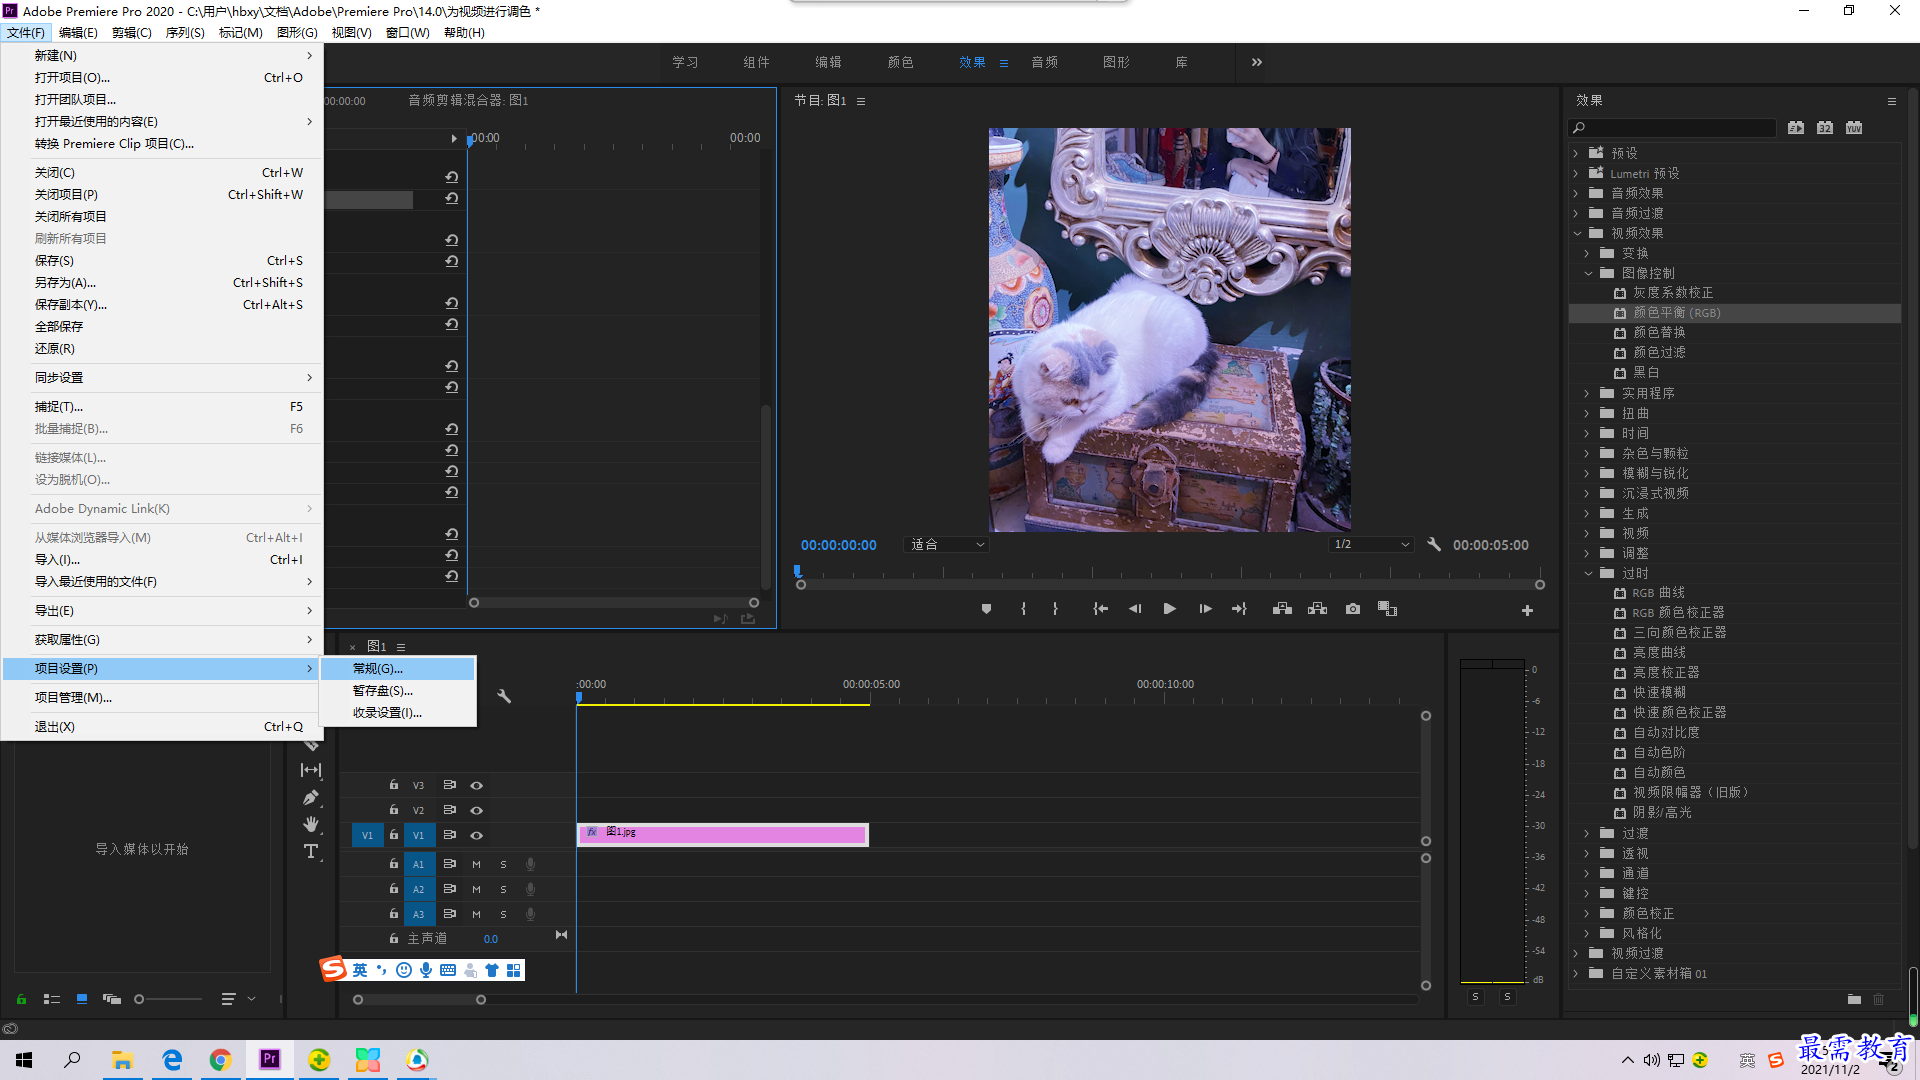The image size is (1920, 1080).
Task: Click Comparison View icon
Action: (1387, 609)
